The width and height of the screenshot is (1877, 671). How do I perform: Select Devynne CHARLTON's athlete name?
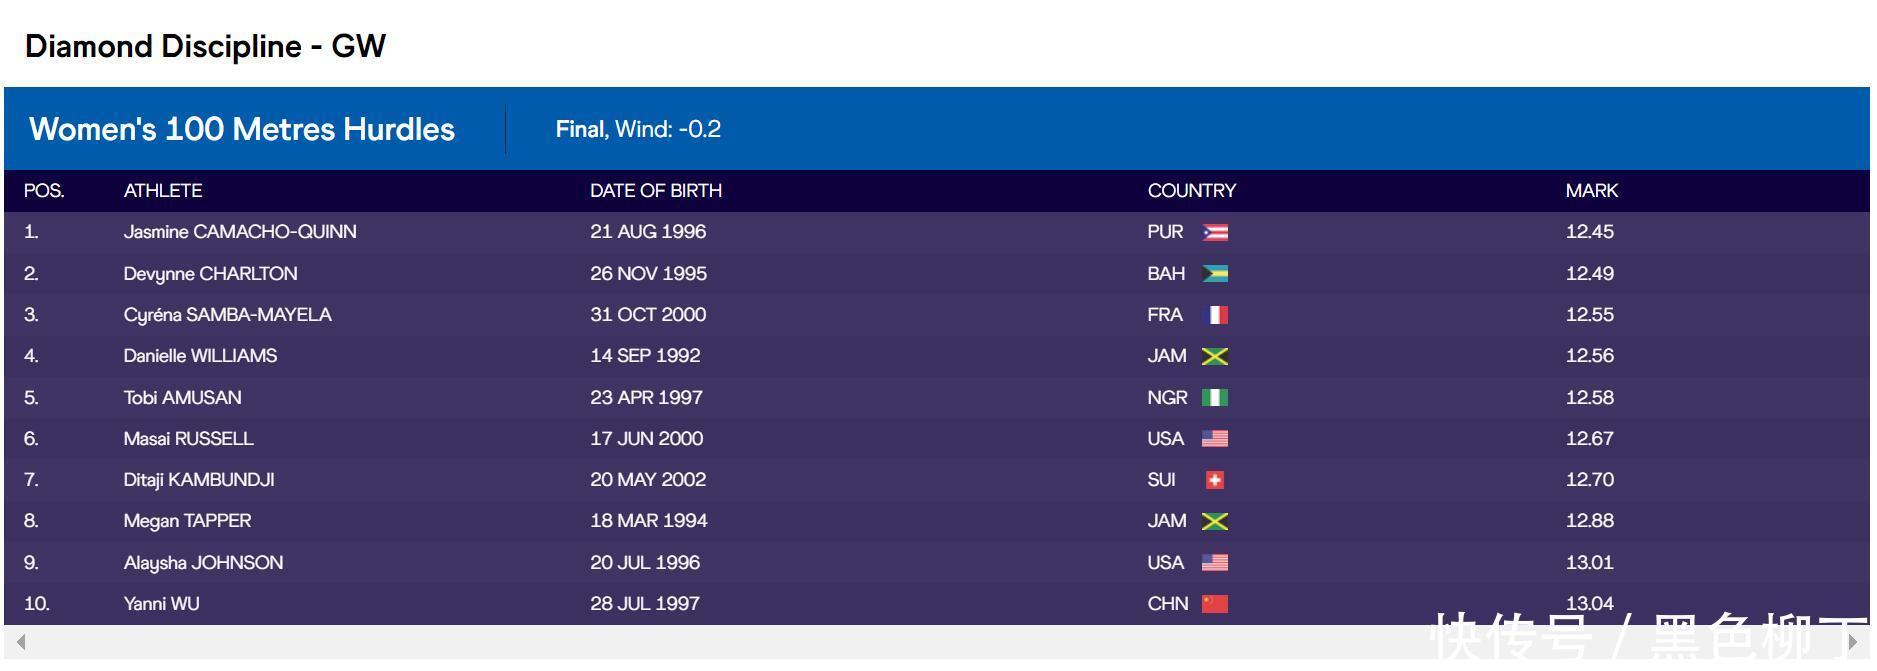(210, 274)
